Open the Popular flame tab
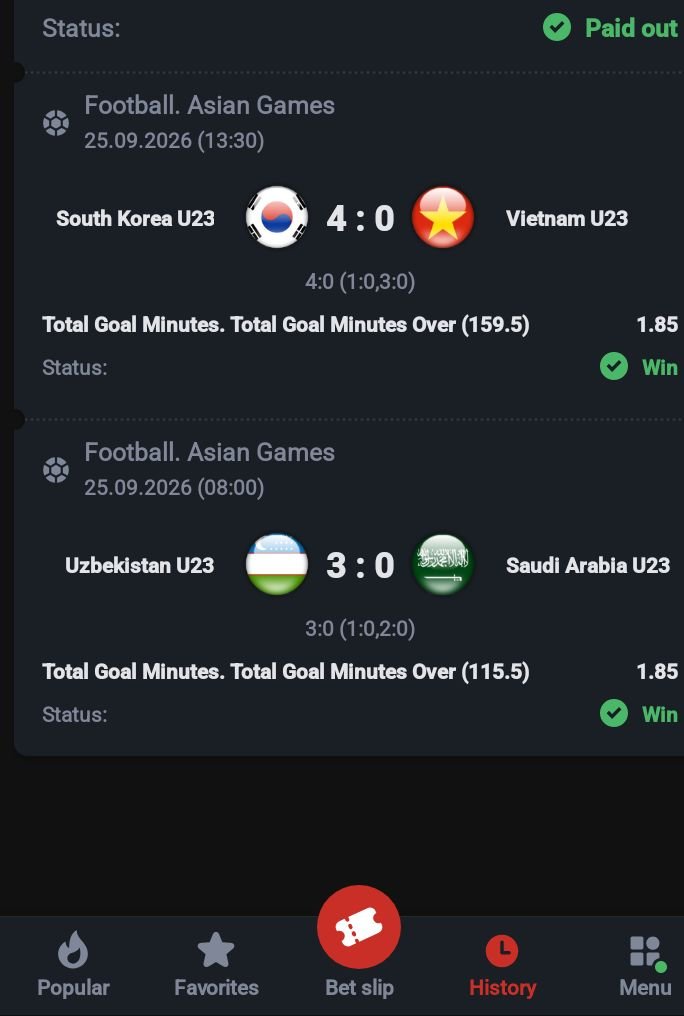684x1016 pixels. click(x=73, y=964)
